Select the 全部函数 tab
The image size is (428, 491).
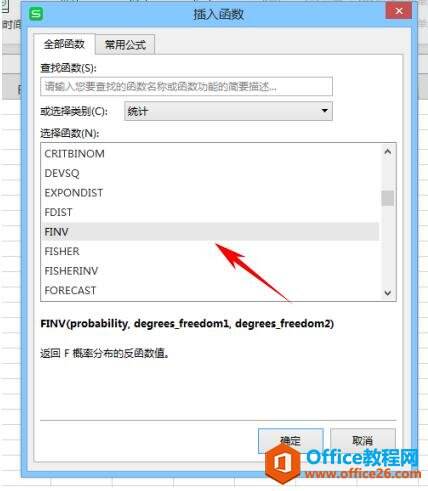coord(64,44)
